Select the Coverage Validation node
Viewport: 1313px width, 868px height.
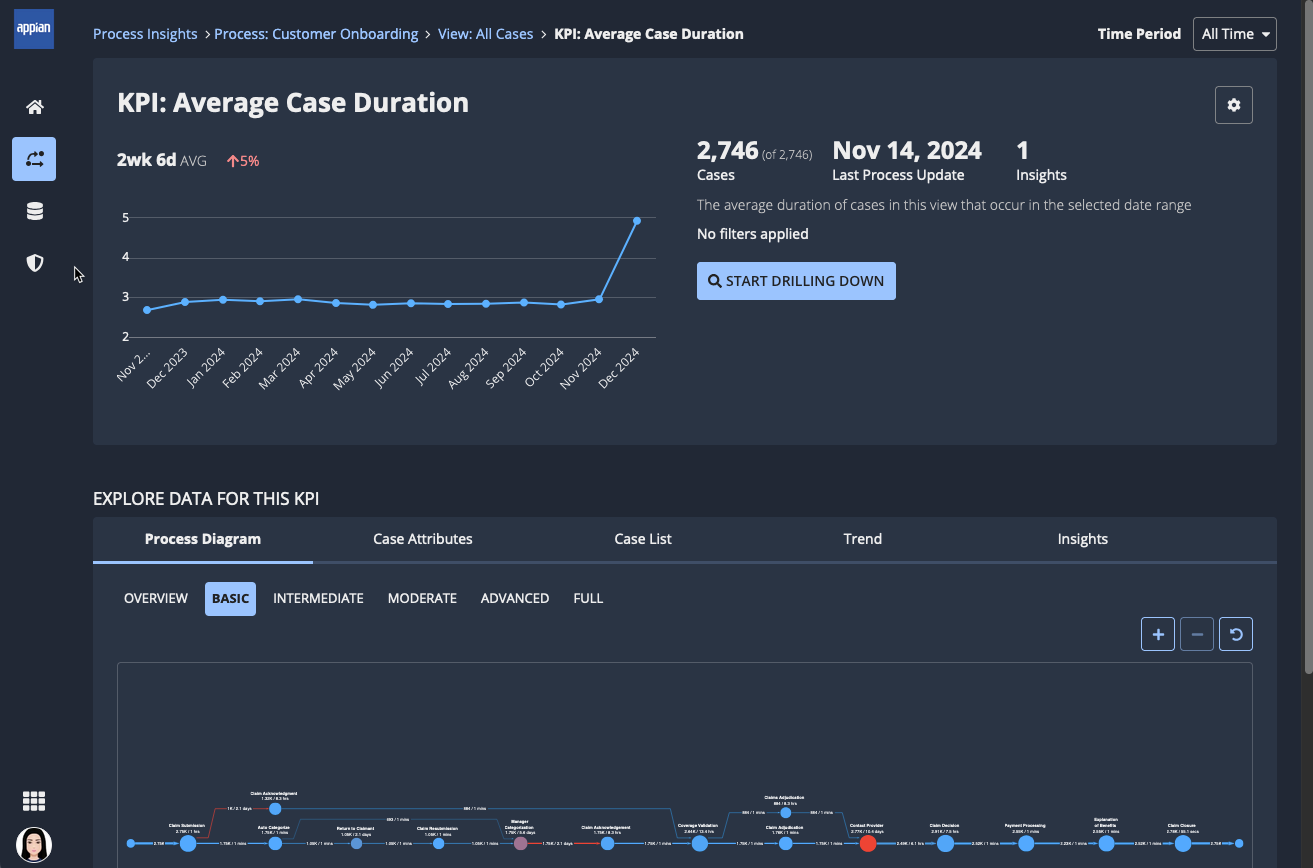pyautogui.click(x=699, y=844)
